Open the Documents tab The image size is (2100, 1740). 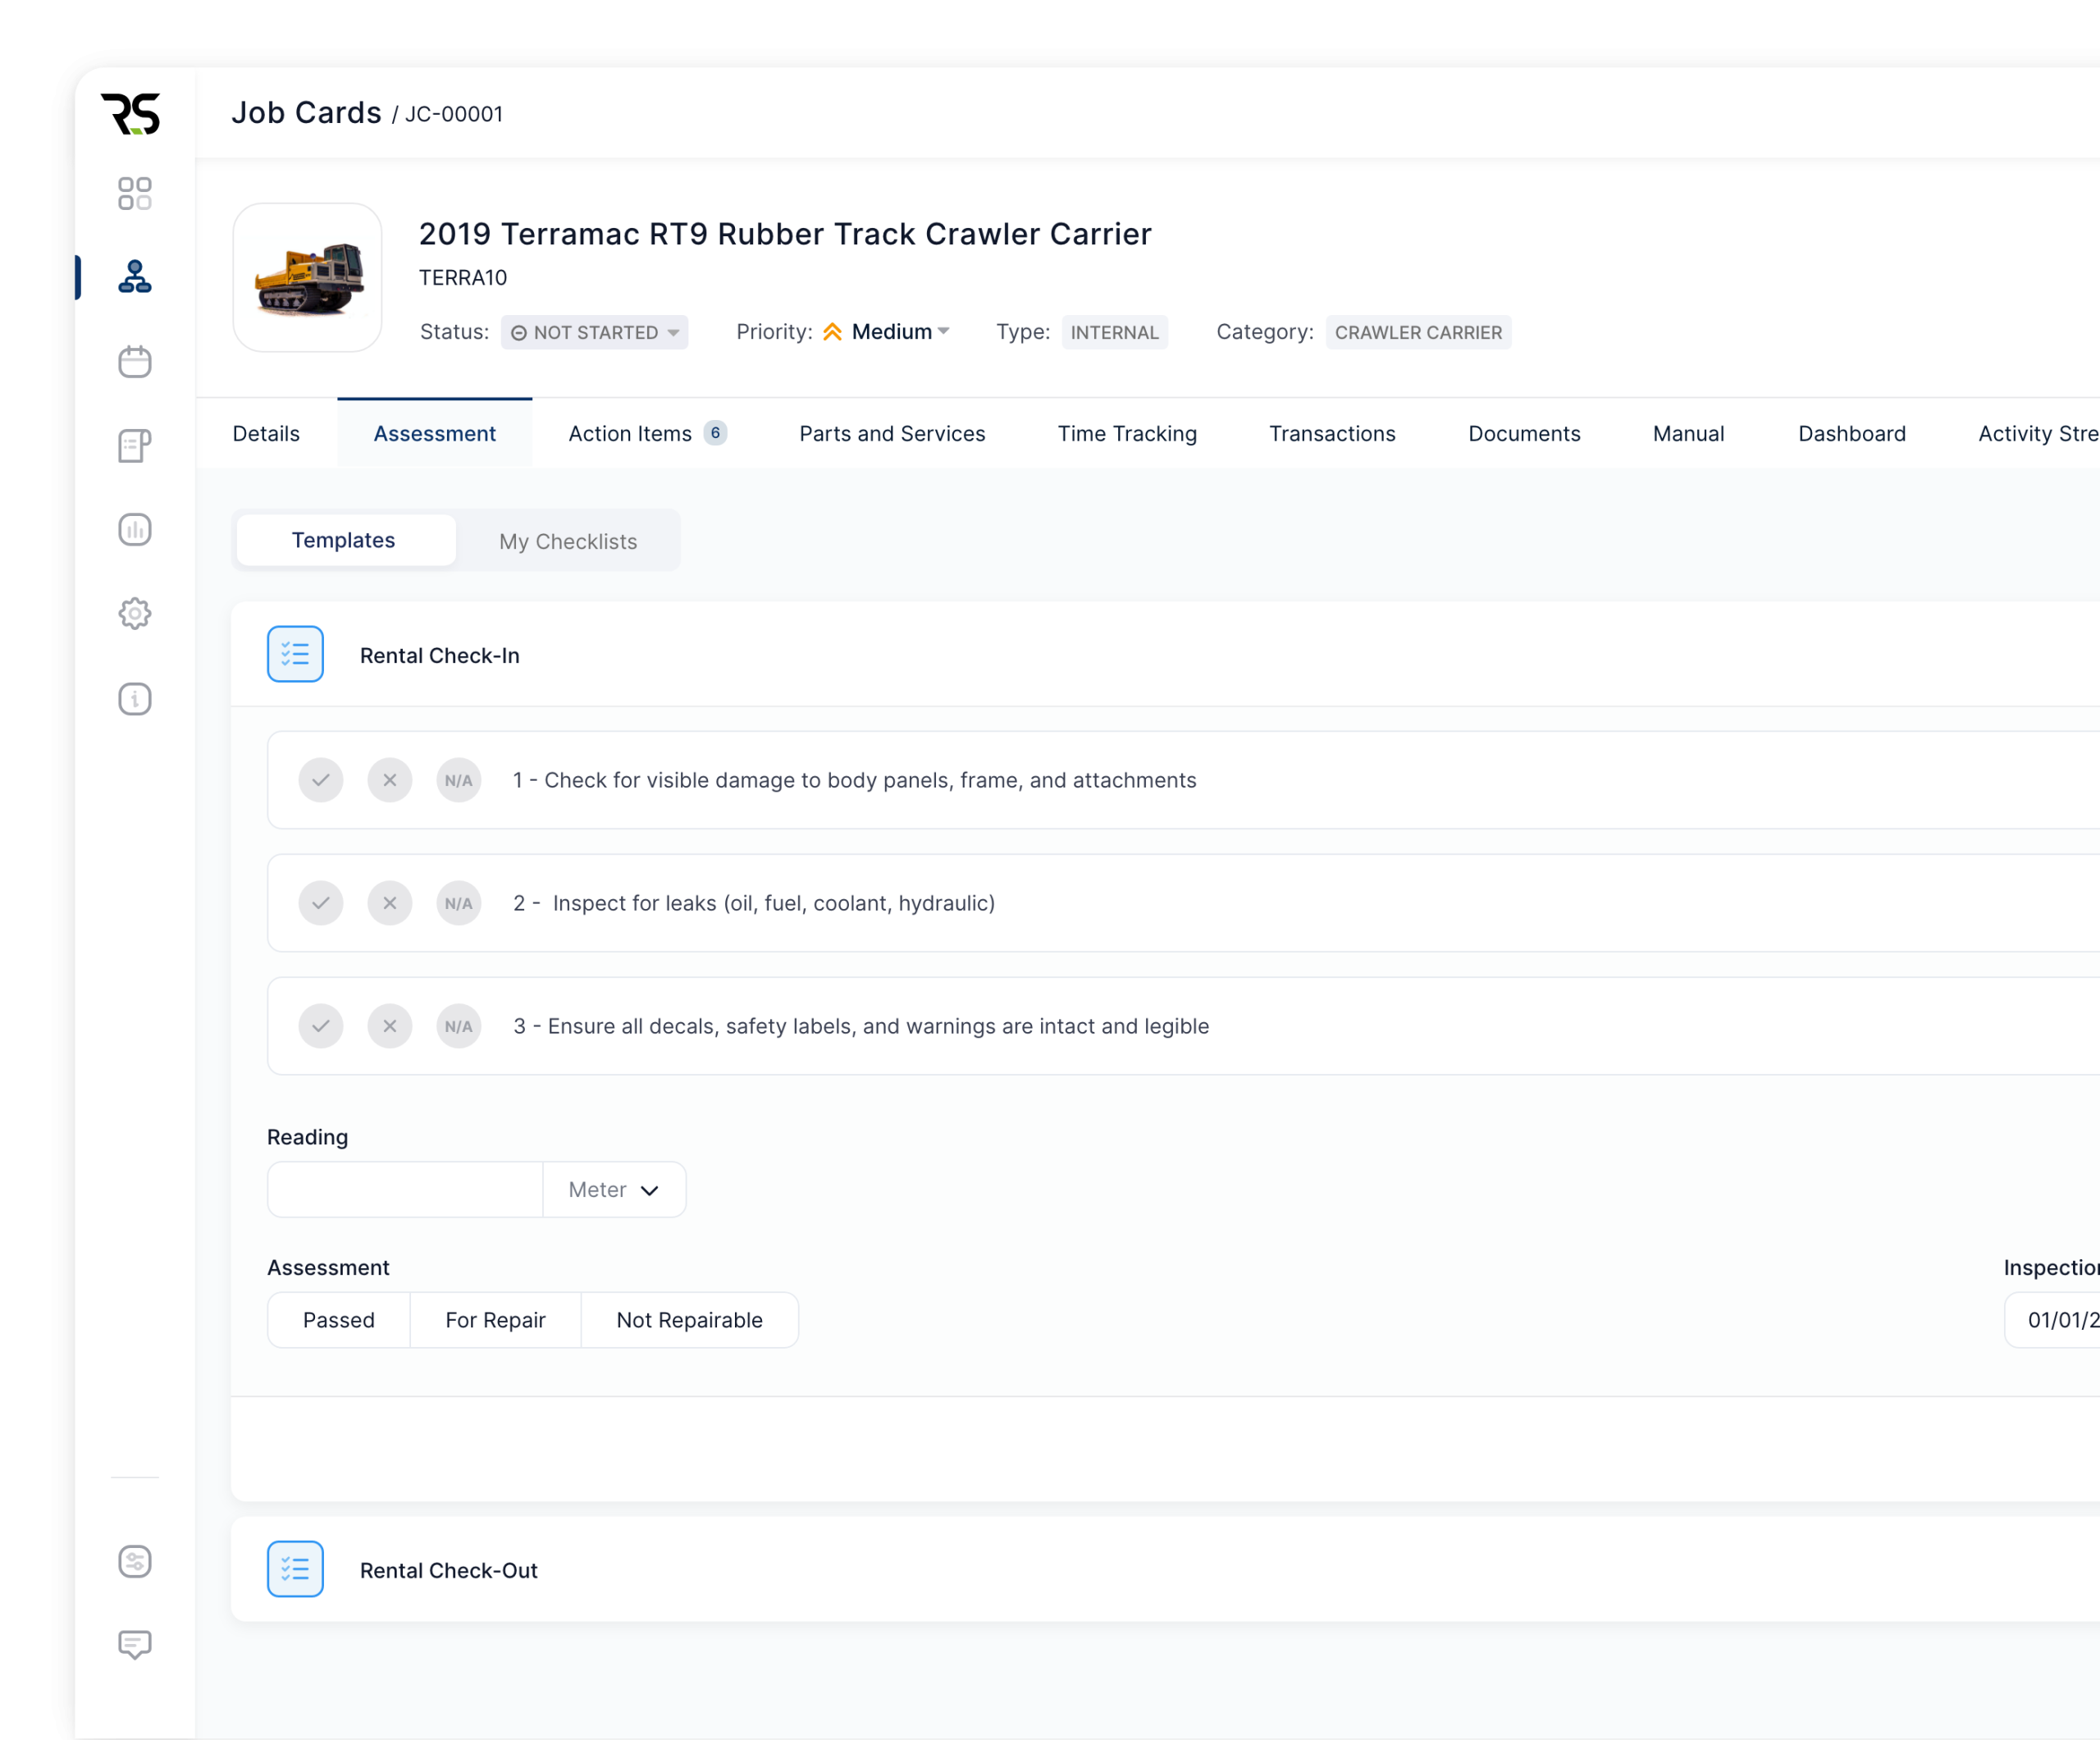tap(1524, 433)
